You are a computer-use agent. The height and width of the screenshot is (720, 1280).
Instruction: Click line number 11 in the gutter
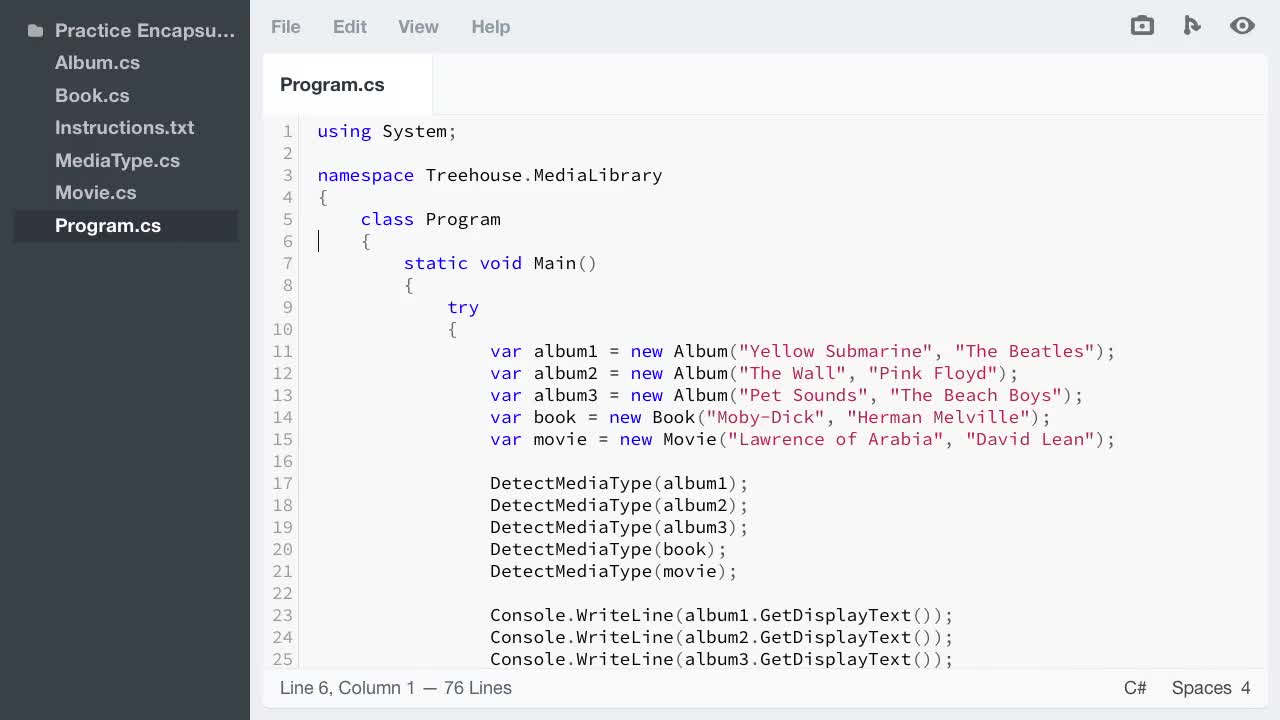(x=282, y=351)
